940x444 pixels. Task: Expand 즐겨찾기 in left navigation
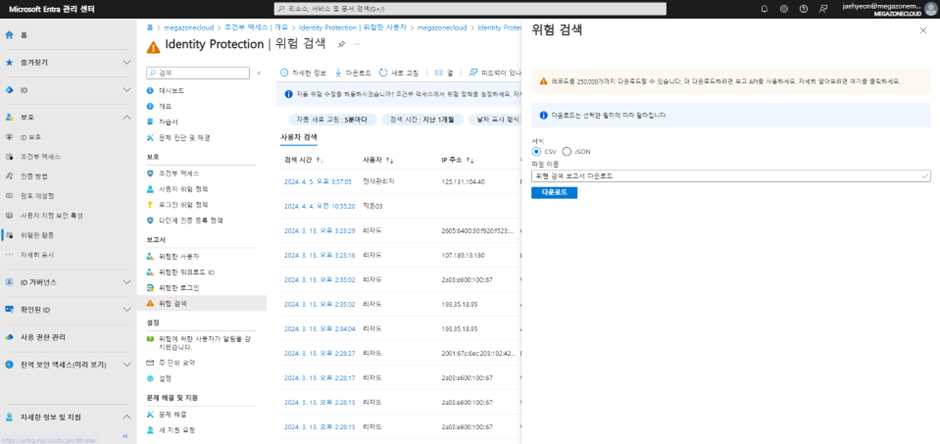pos(127,62)
